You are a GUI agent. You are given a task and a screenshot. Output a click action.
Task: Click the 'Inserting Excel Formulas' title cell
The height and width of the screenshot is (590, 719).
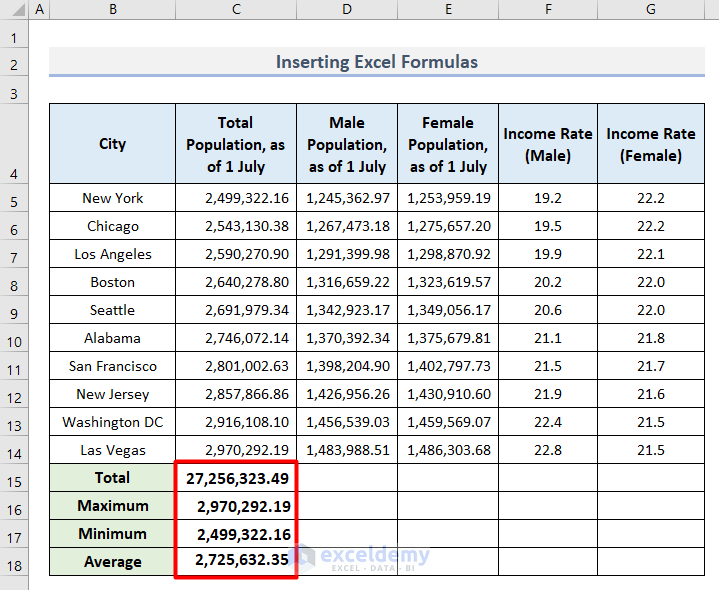(376, 62)
